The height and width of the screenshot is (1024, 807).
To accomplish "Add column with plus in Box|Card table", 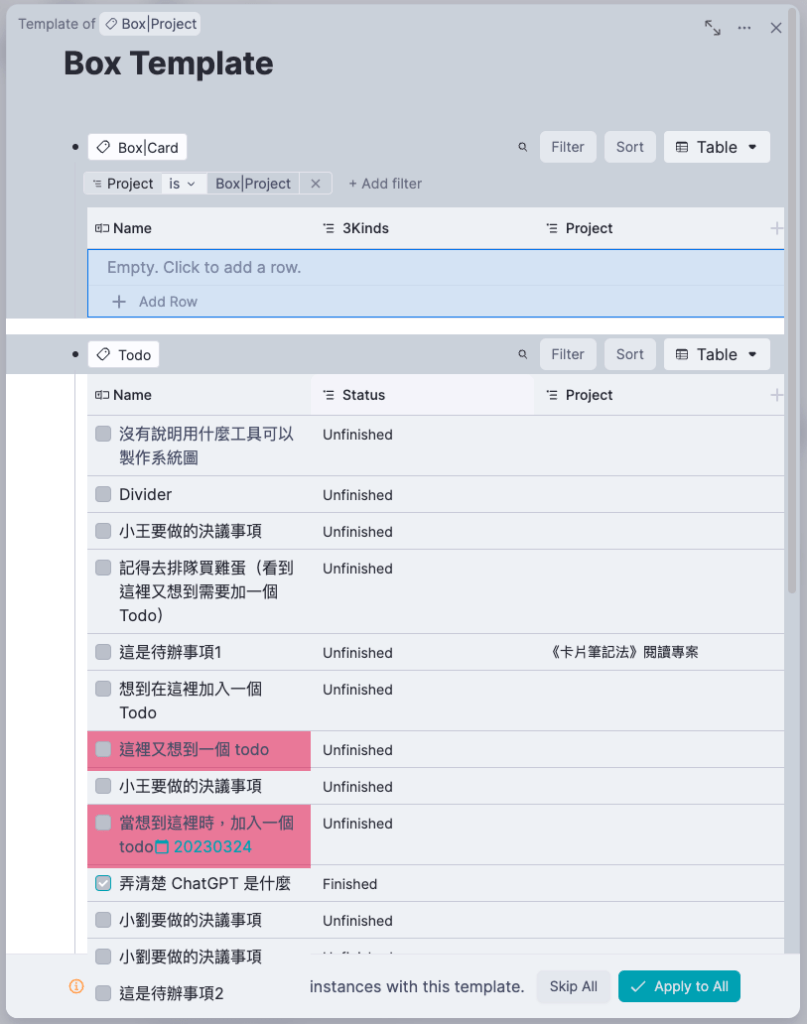I will tap(776, 228).
